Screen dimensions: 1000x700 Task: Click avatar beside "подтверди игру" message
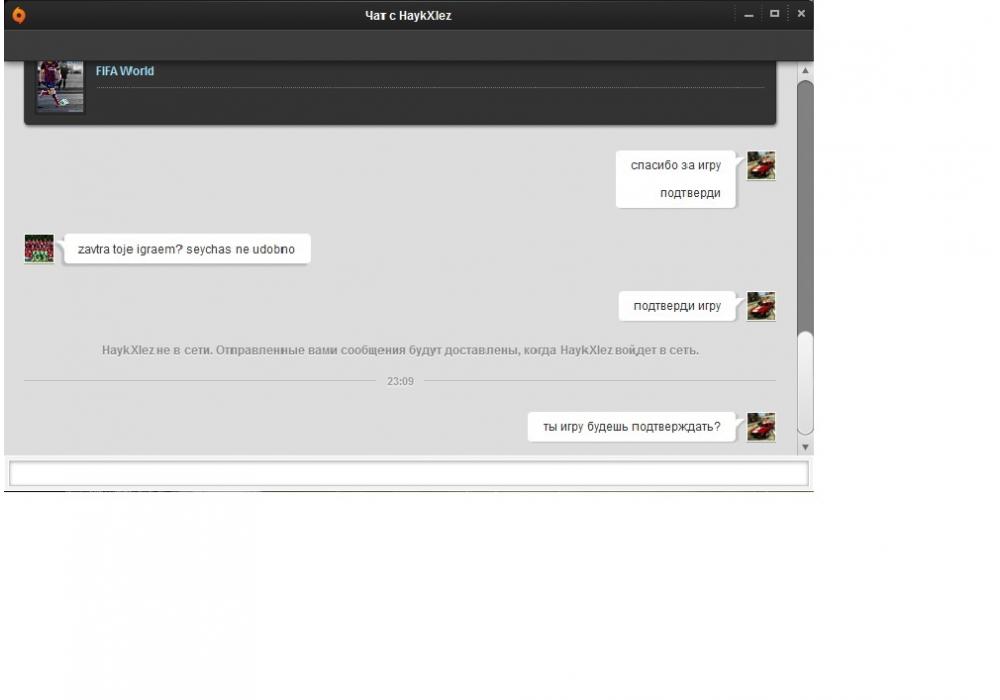click(761, 306)
